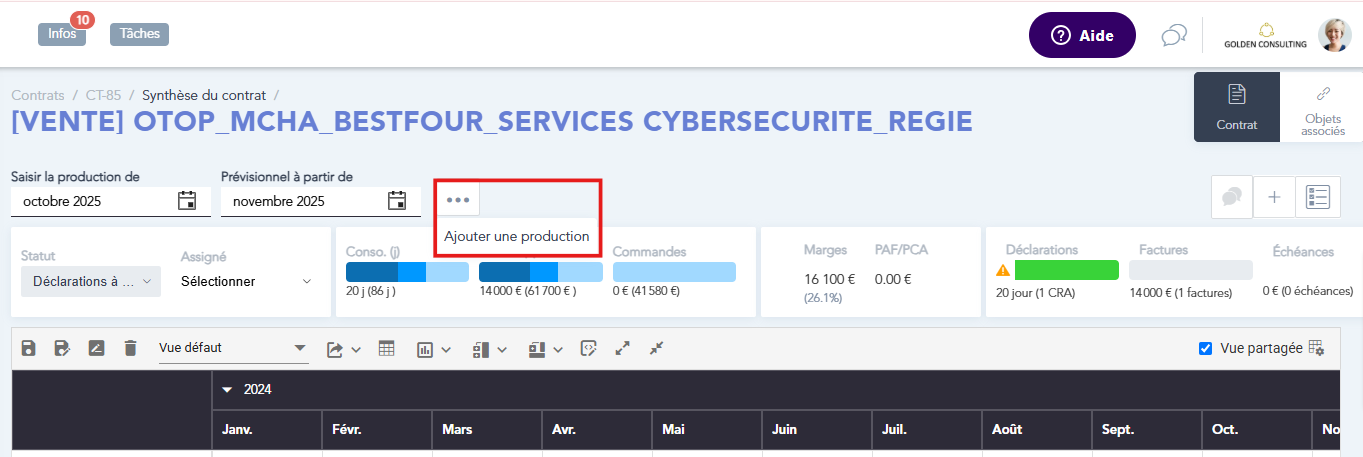This screenshot has height=457, width=1363.
Task: Click the plus icon button
Action: [x=1274, y=198]
